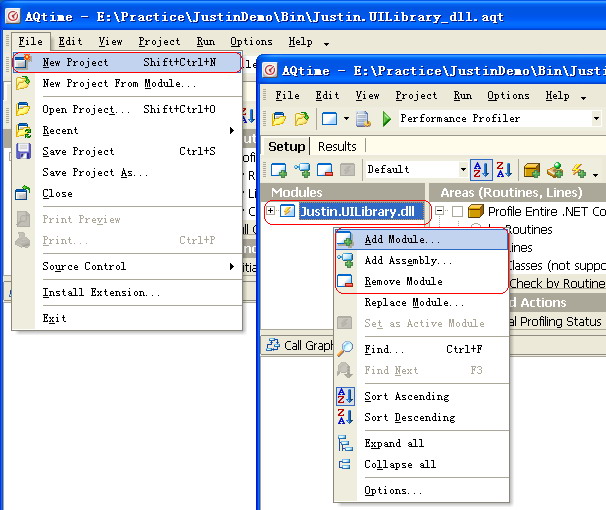Open the Performance Profiler dropdown
Viewport: 606px width, 510px height.
tap(596, 118)
